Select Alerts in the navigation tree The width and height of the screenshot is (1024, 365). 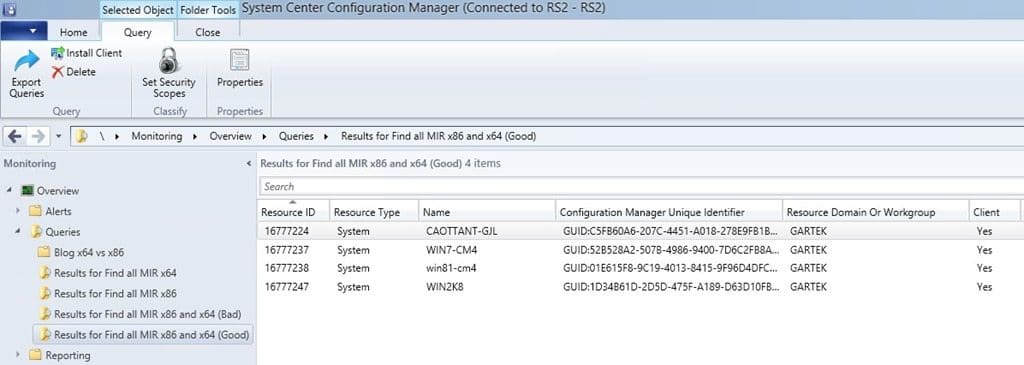click(58, 211)
